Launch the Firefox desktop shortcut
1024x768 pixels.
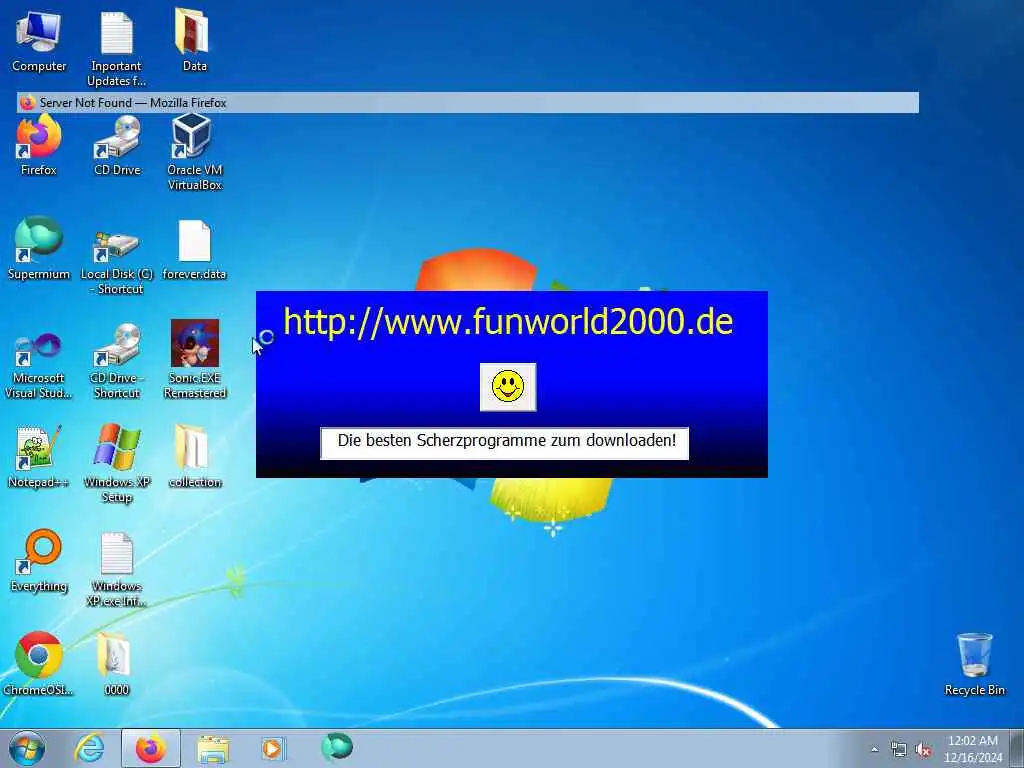click(x=39, y=146)
